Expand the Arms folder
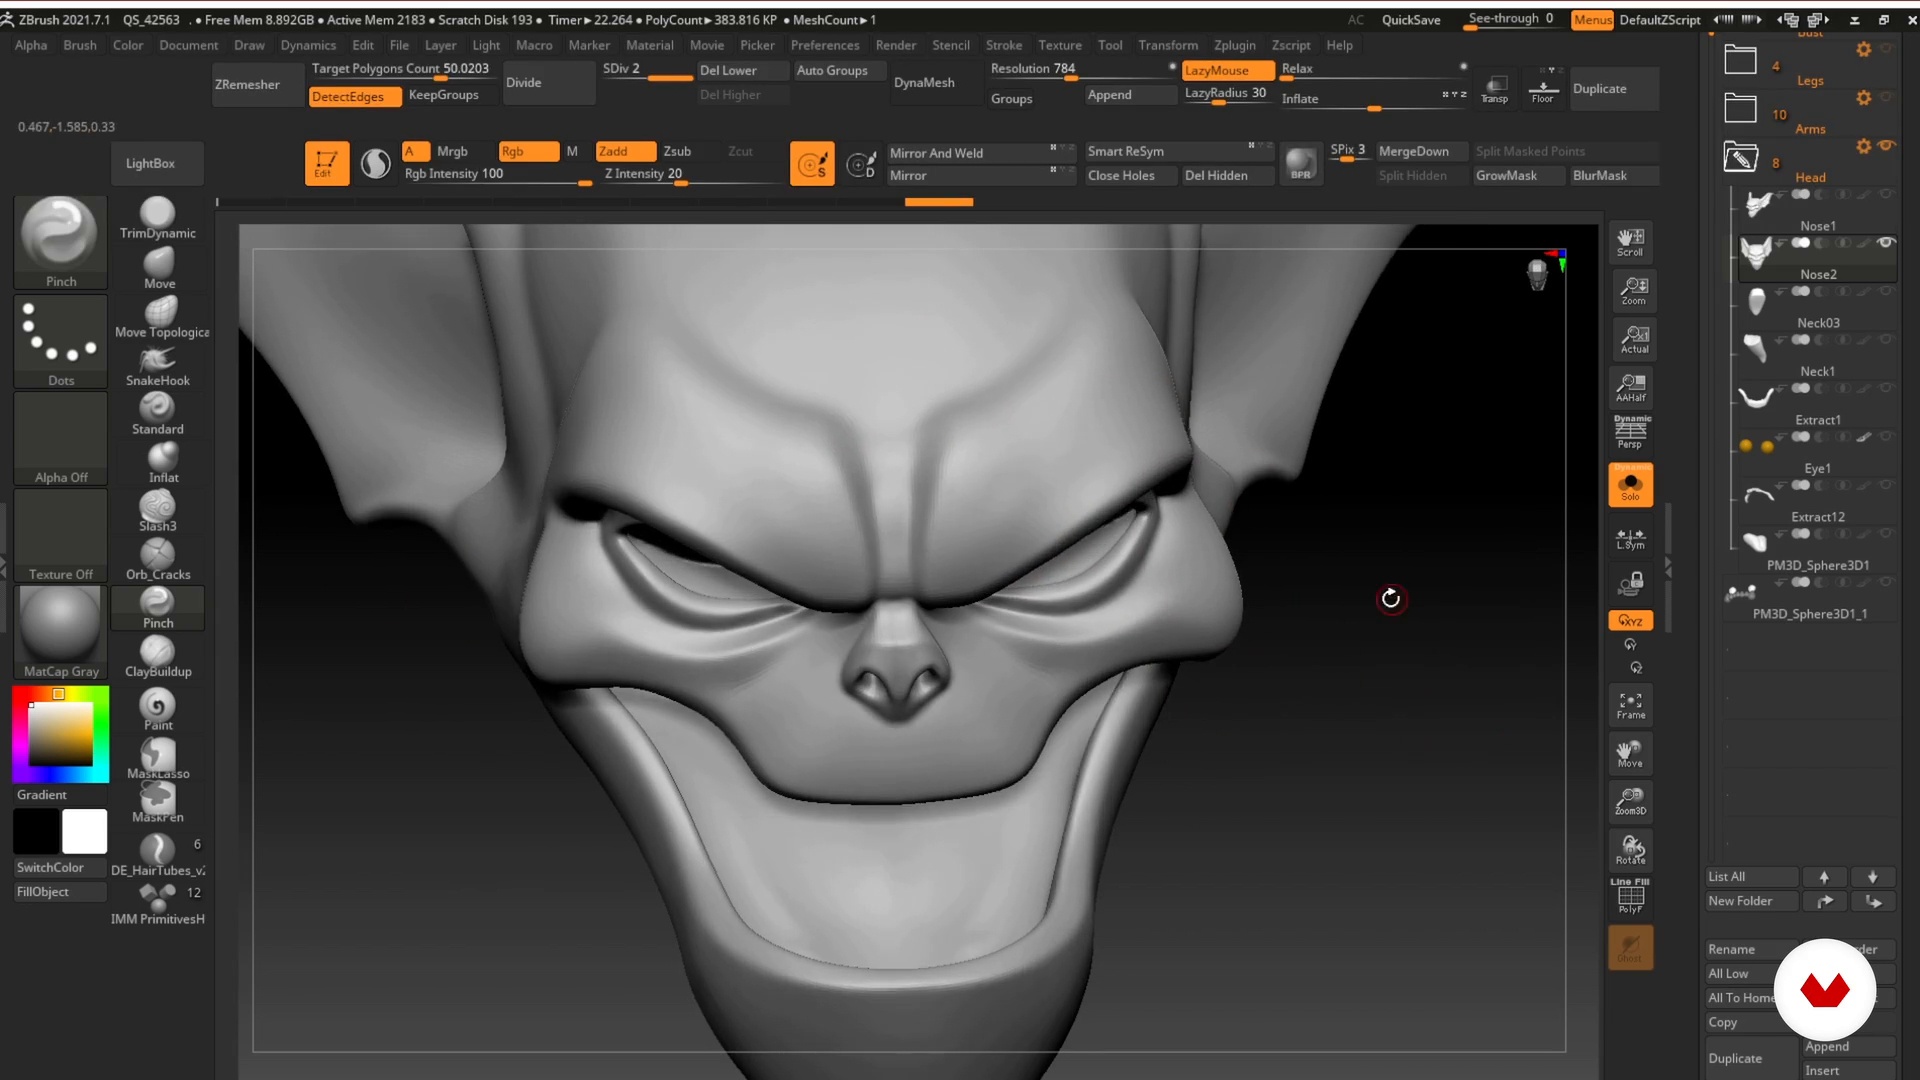The image size is (1920, 1080). pos(1740,108)
